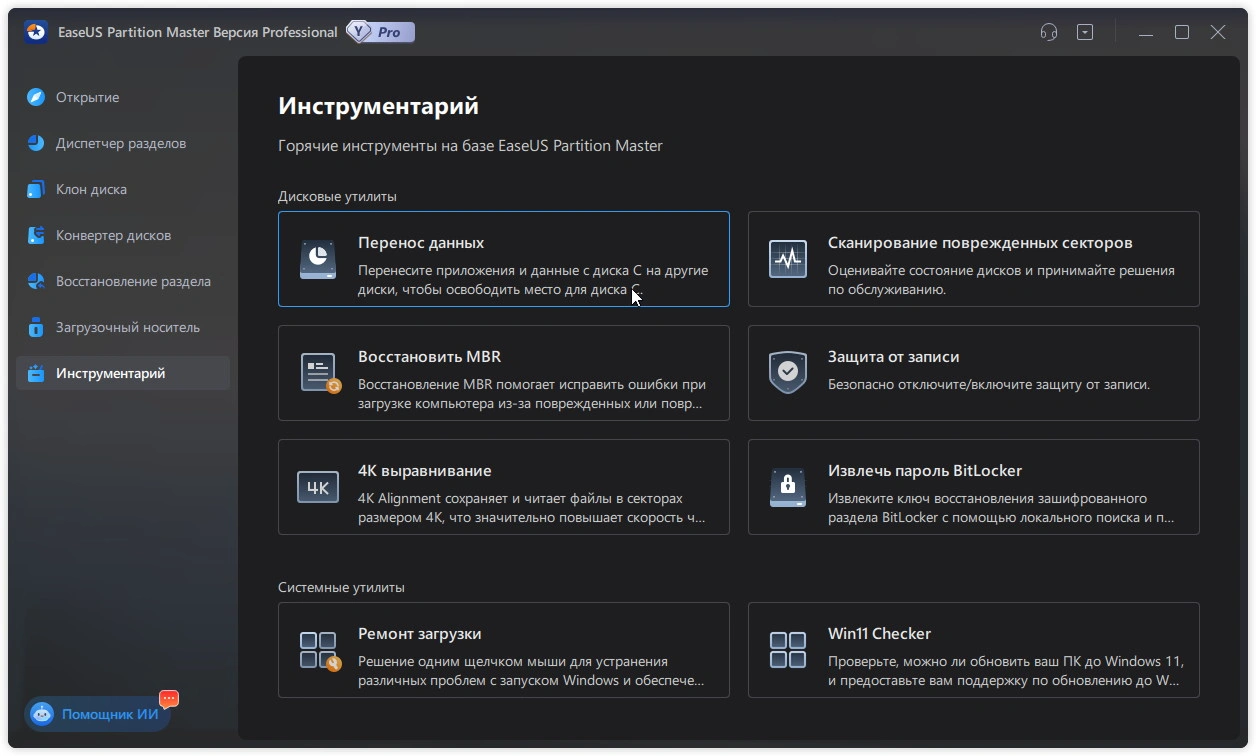Click the Инструментарий sidebar icon

click(36, 373)
